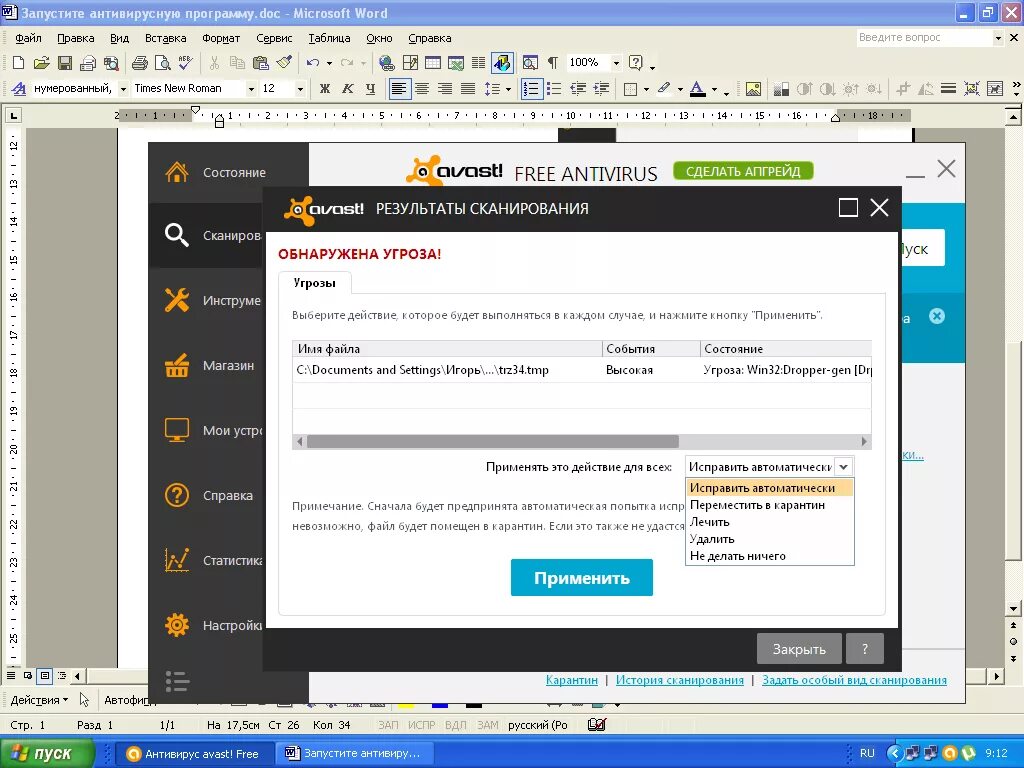
Task: Click the Применить button
Action: [x=581, y=577]
